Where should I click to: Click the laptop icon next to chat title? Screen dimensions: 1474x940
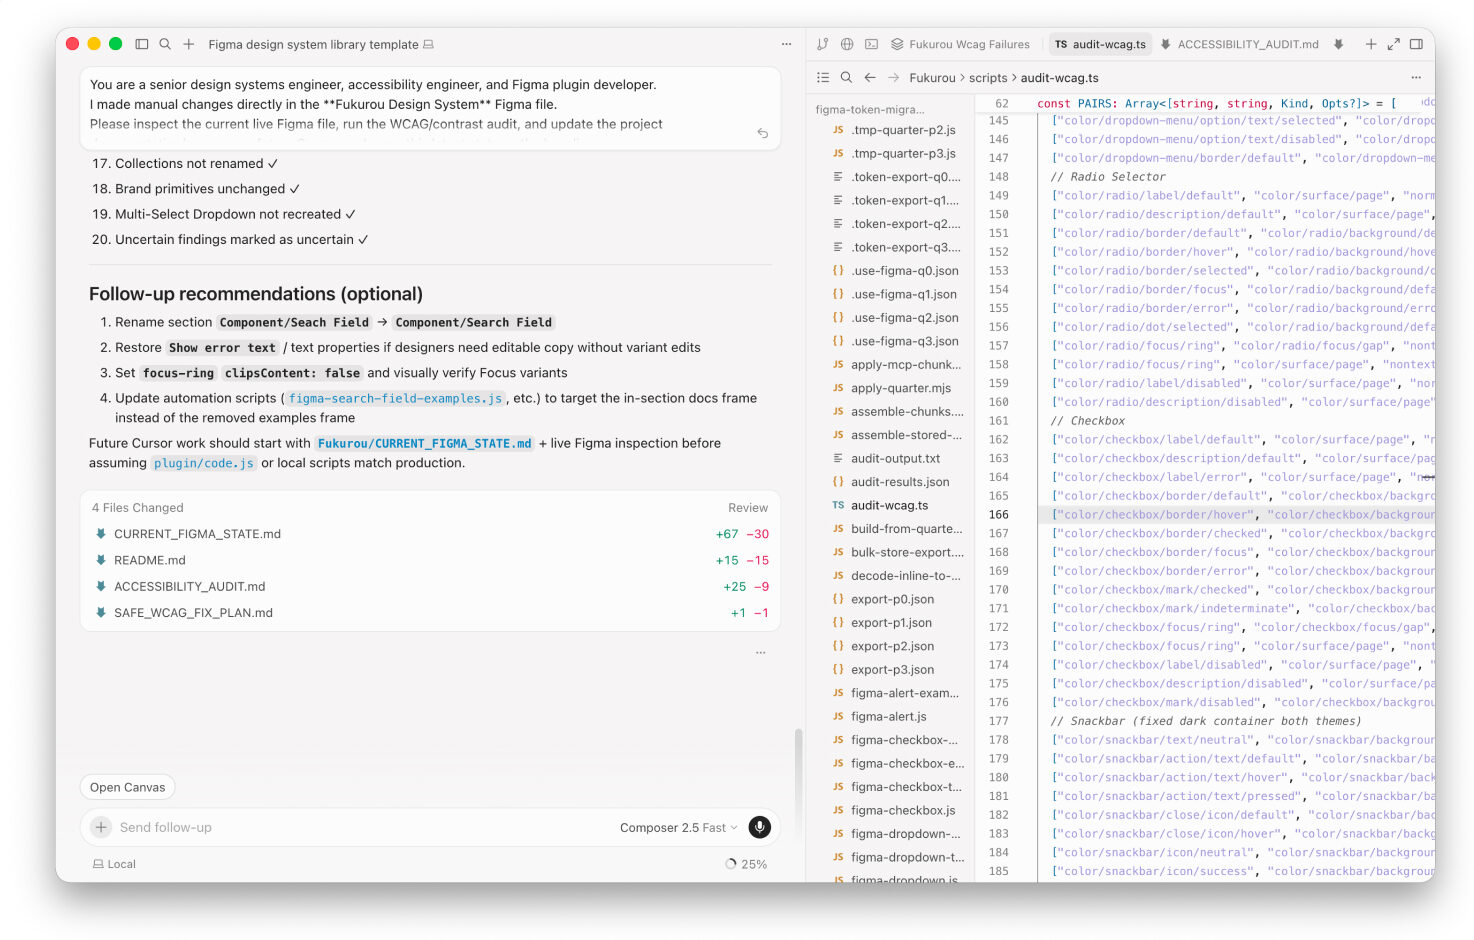[x=429, y=44]
